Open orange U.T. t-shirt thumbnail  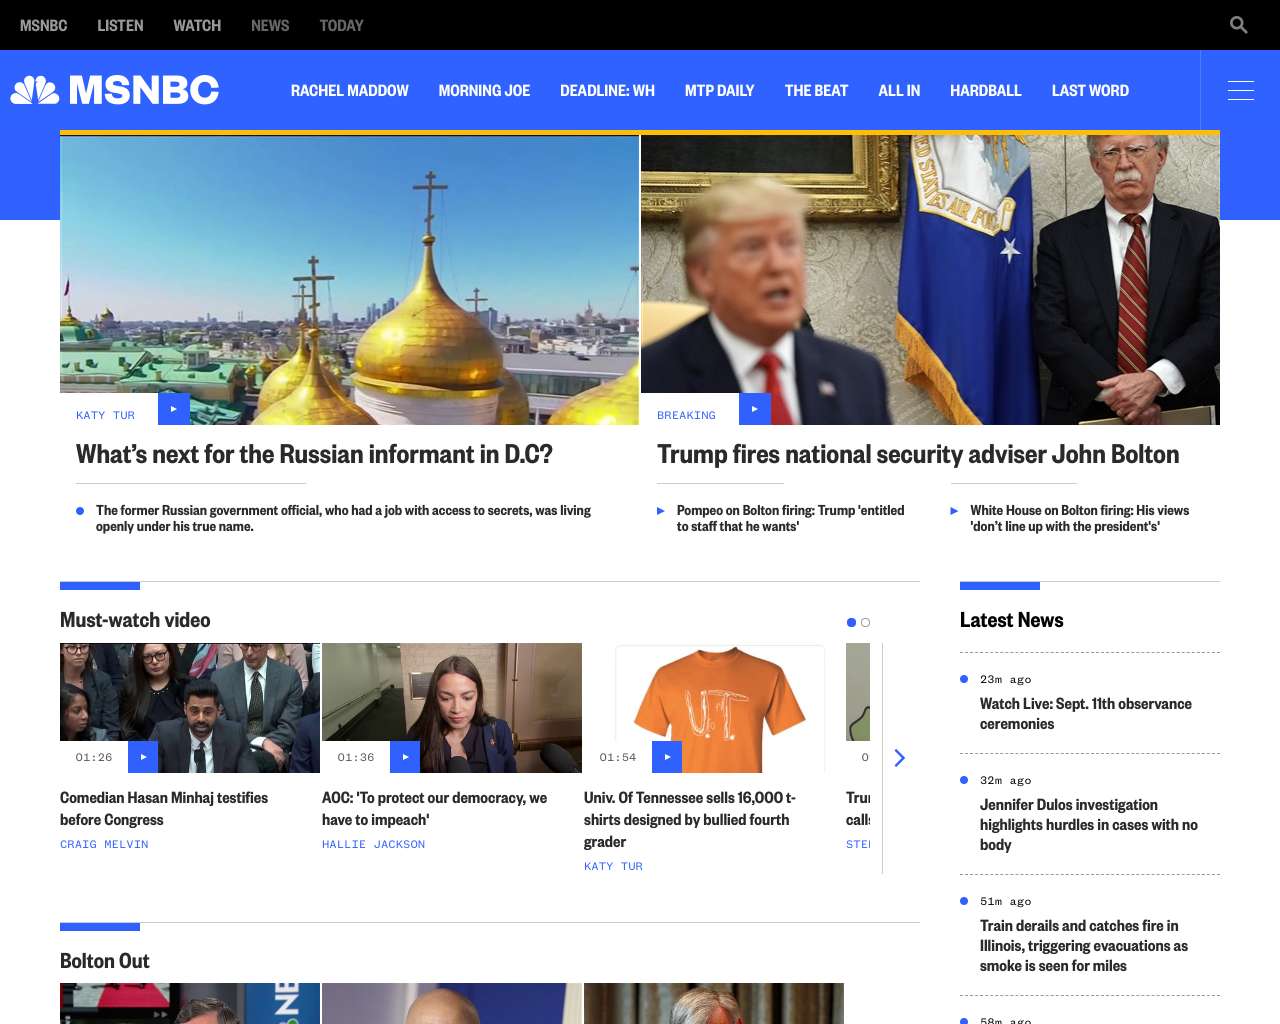(x=714, y=708)
